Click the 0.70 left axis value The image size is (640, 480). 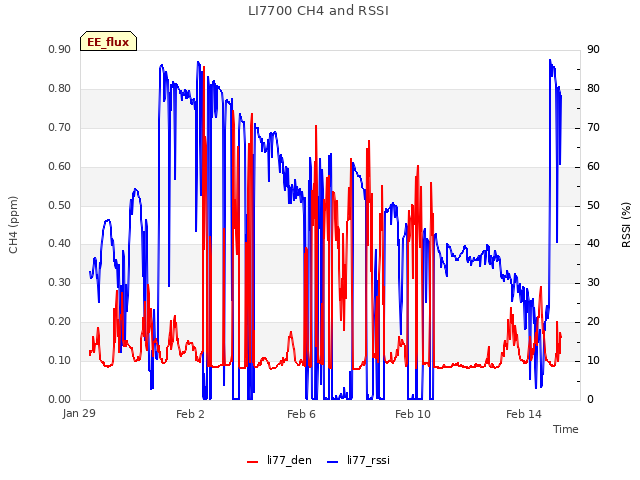point(60,128)
